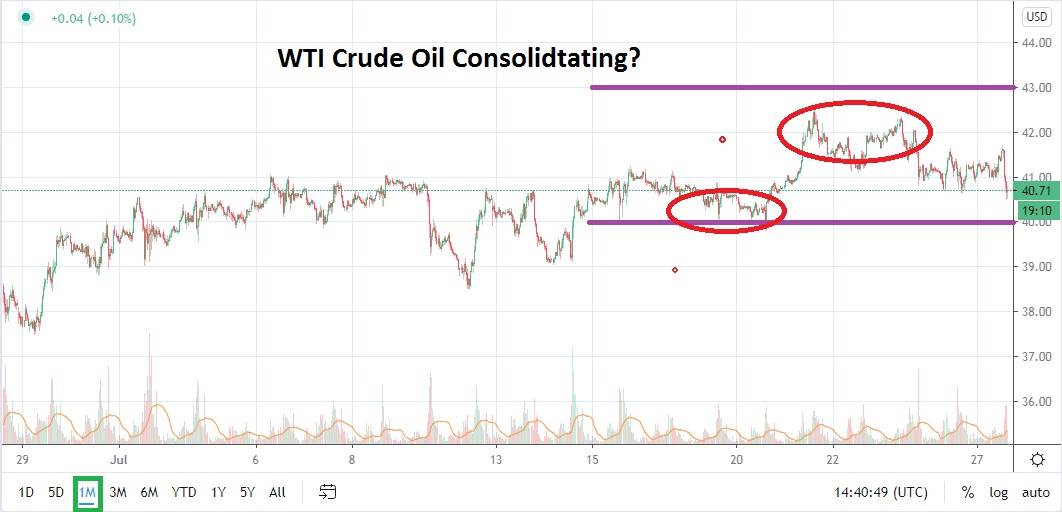Show the YTD time range
The image size is (1062, 512).
(x=184, y=492)
